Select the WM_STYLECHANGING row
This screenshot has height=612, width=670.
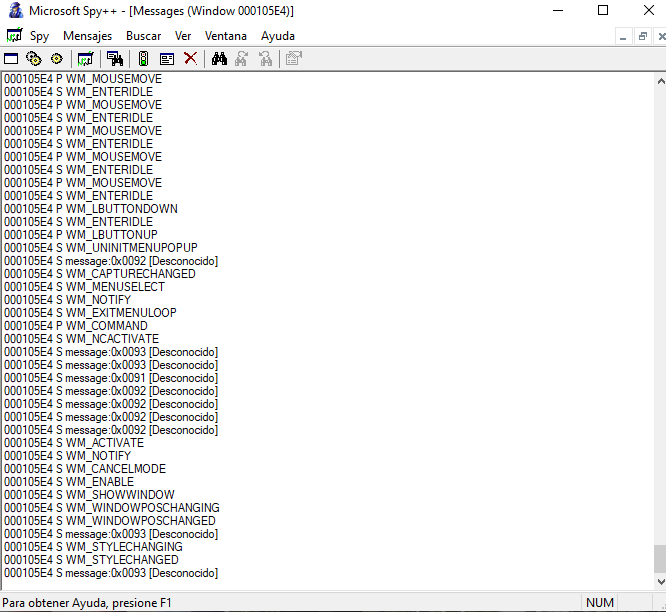pyautogui.click(x=93, y=547)
